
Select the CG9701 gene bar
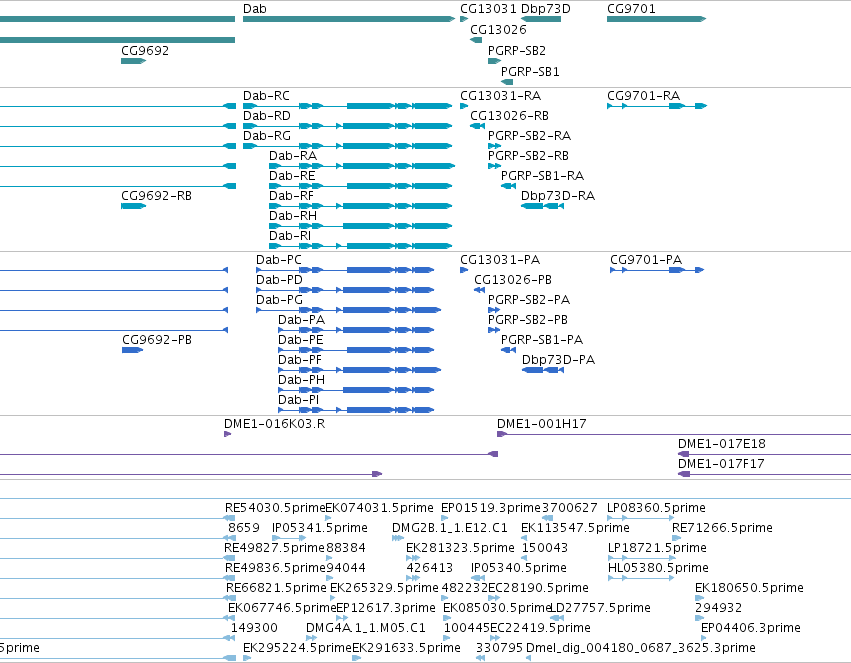pyautogui.click(x=656, y=19)
